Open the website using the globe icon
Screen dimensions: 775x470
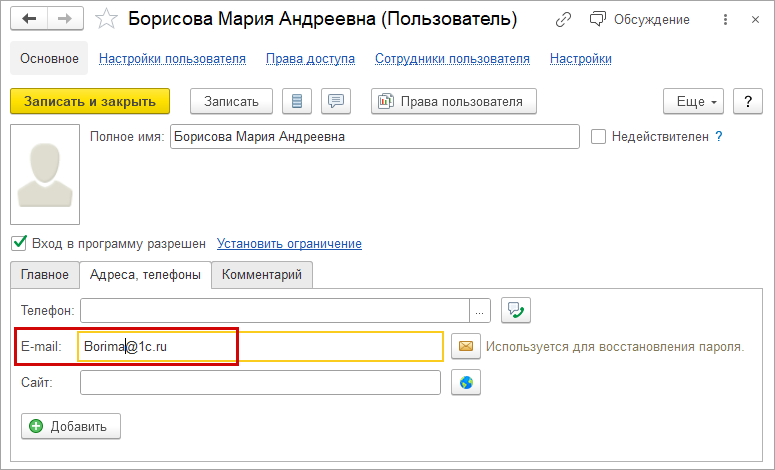(465, 383)
